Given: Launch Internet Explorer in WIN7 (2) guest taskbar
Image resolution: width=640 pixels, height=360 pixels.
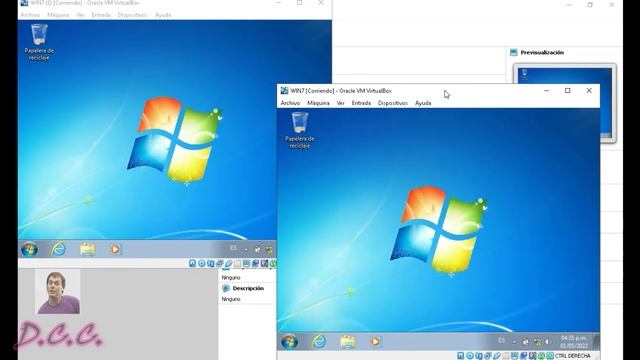Looking at the screenshot, I should pyautogui.click(x=58, y=249).
